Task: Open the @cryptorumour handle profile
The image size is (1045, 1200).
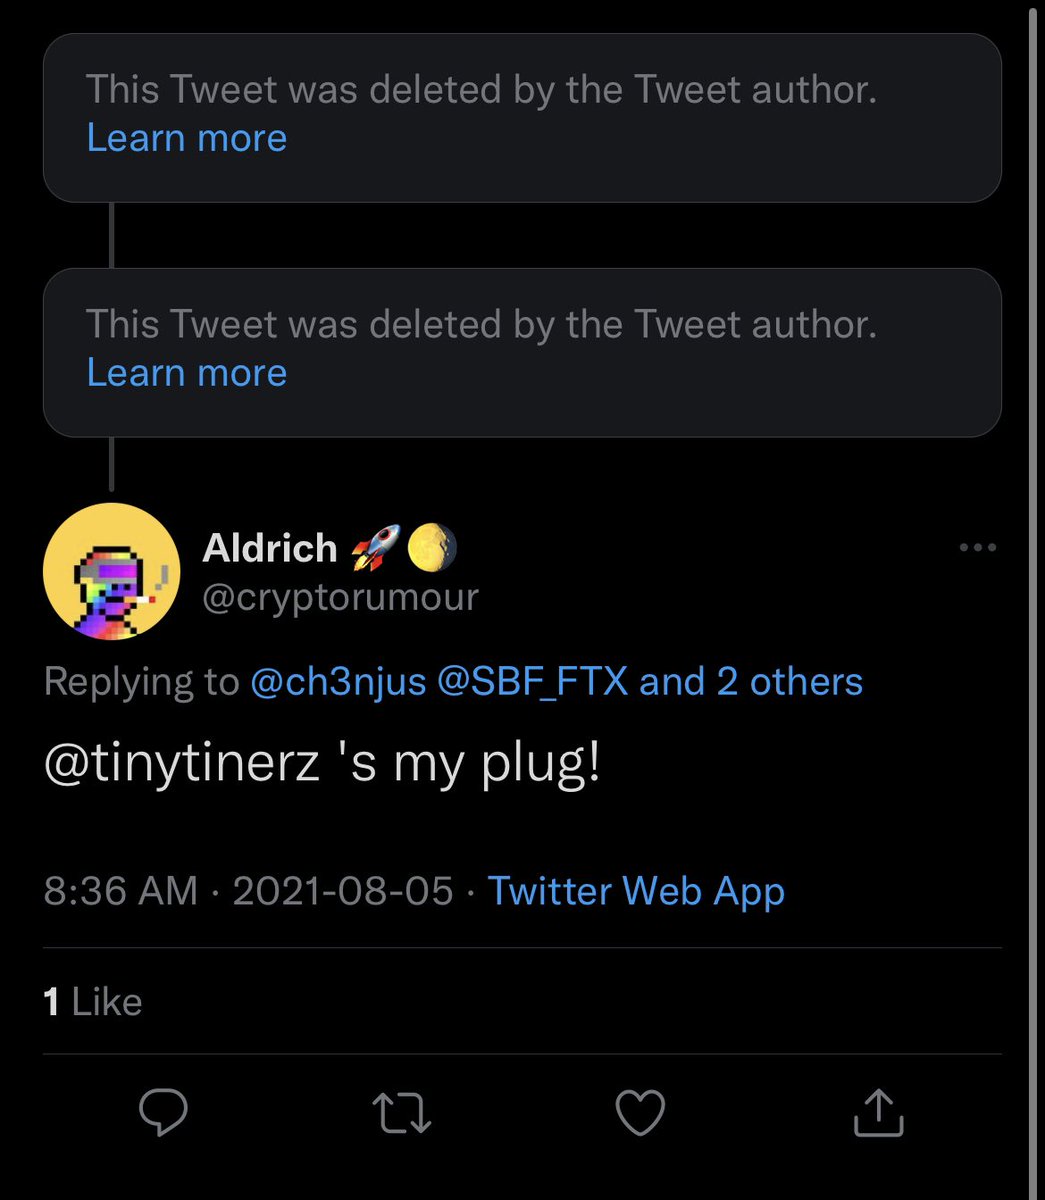Action: point(340,597)
